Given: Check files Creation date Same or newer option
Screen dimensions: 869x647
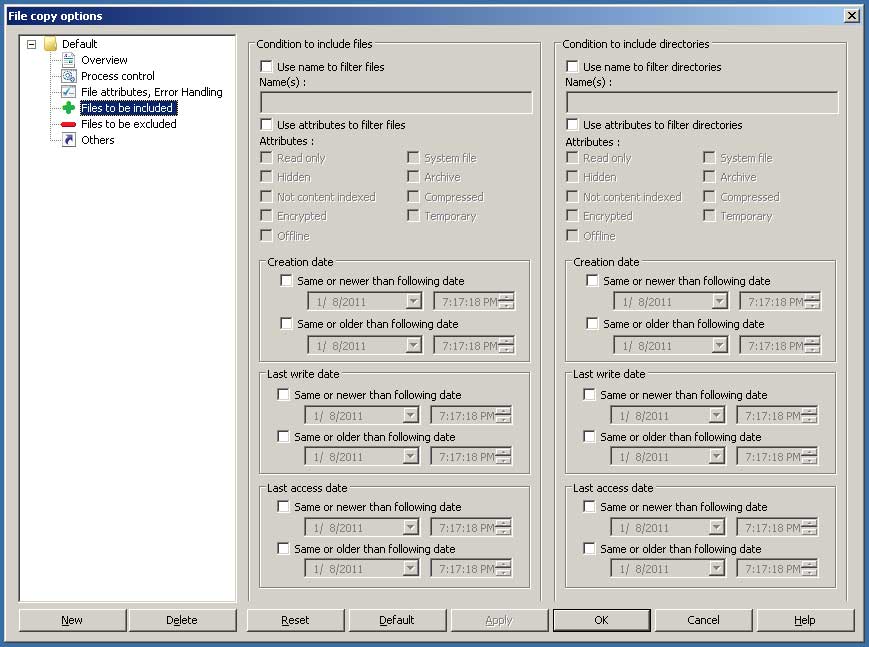Looking at the screenshot, I should click(287, 281).
